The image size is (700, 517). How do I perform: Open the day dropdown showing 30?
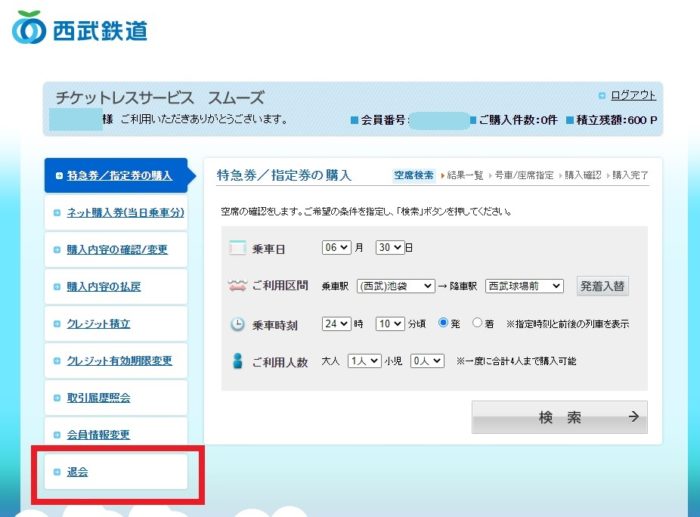pos(390,248)
